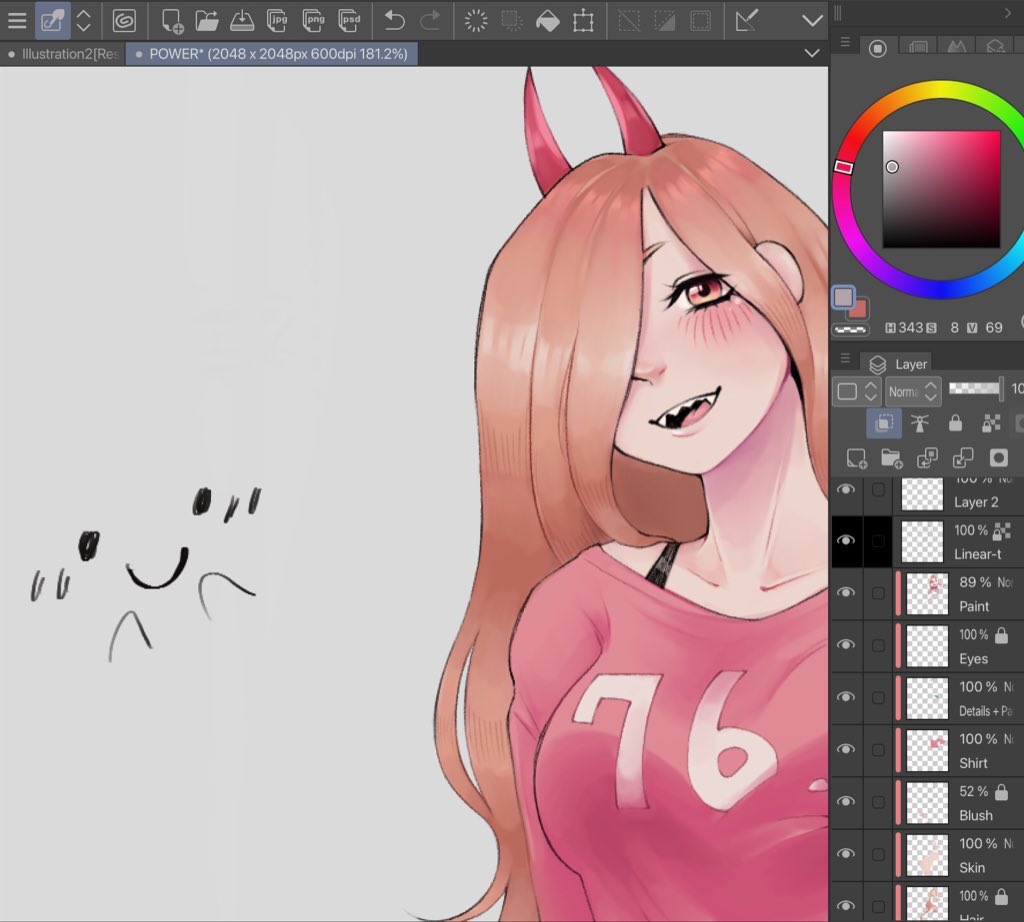Click the save document icon

pyautogui.click(x=242, y=21)
